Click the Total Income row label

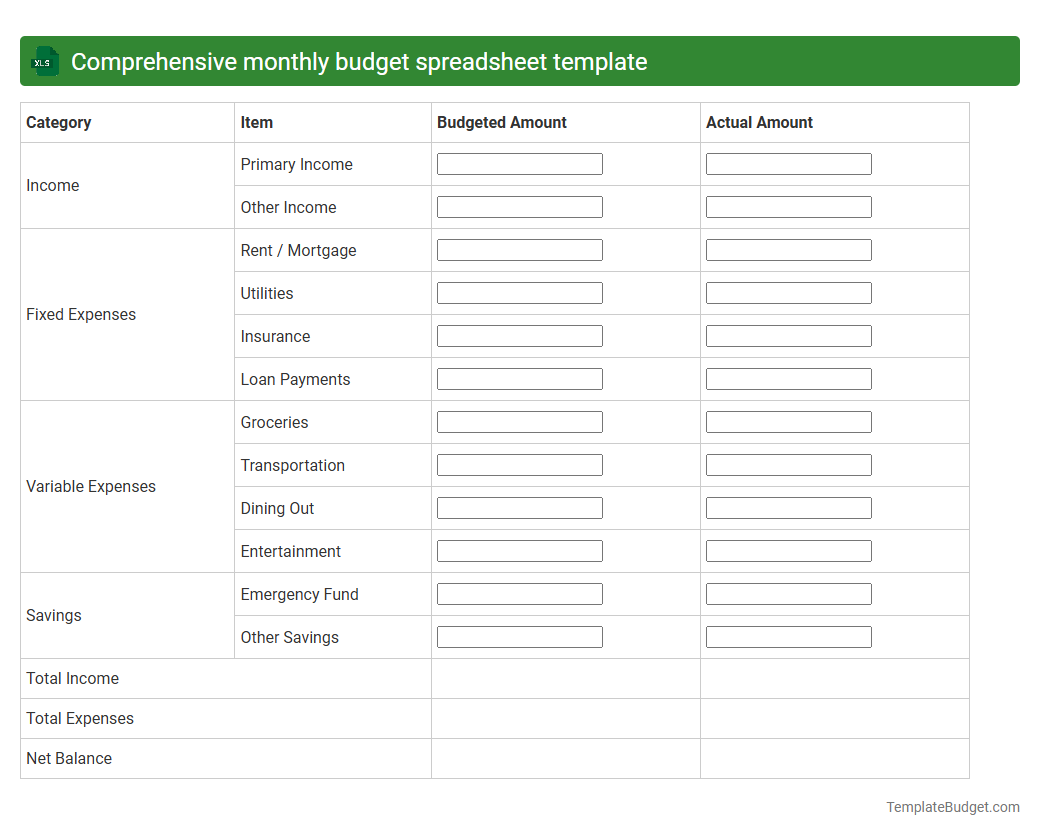tap(72, 678)
